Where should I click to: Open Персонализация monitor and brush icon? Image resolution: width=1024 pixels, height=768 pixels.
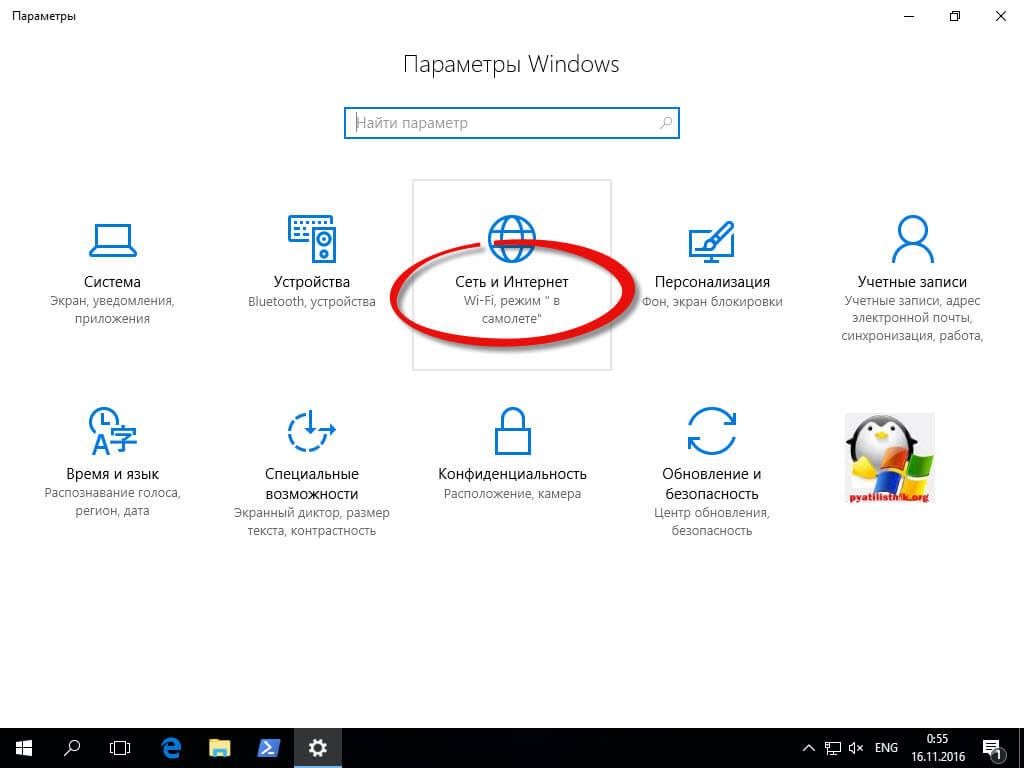coord(711,241)
